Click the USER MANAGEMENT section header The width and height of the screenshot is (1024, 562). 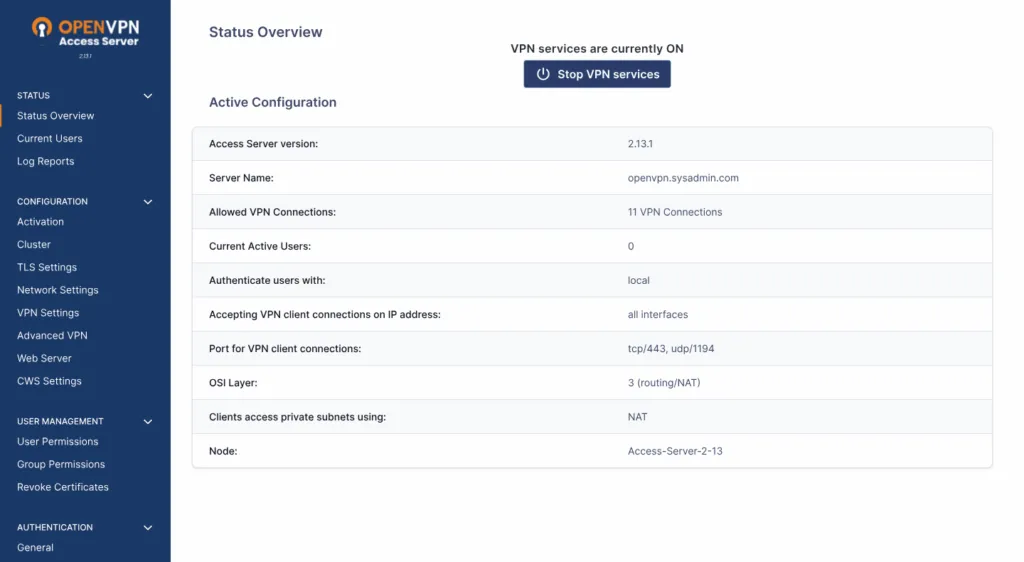(60, 422)
